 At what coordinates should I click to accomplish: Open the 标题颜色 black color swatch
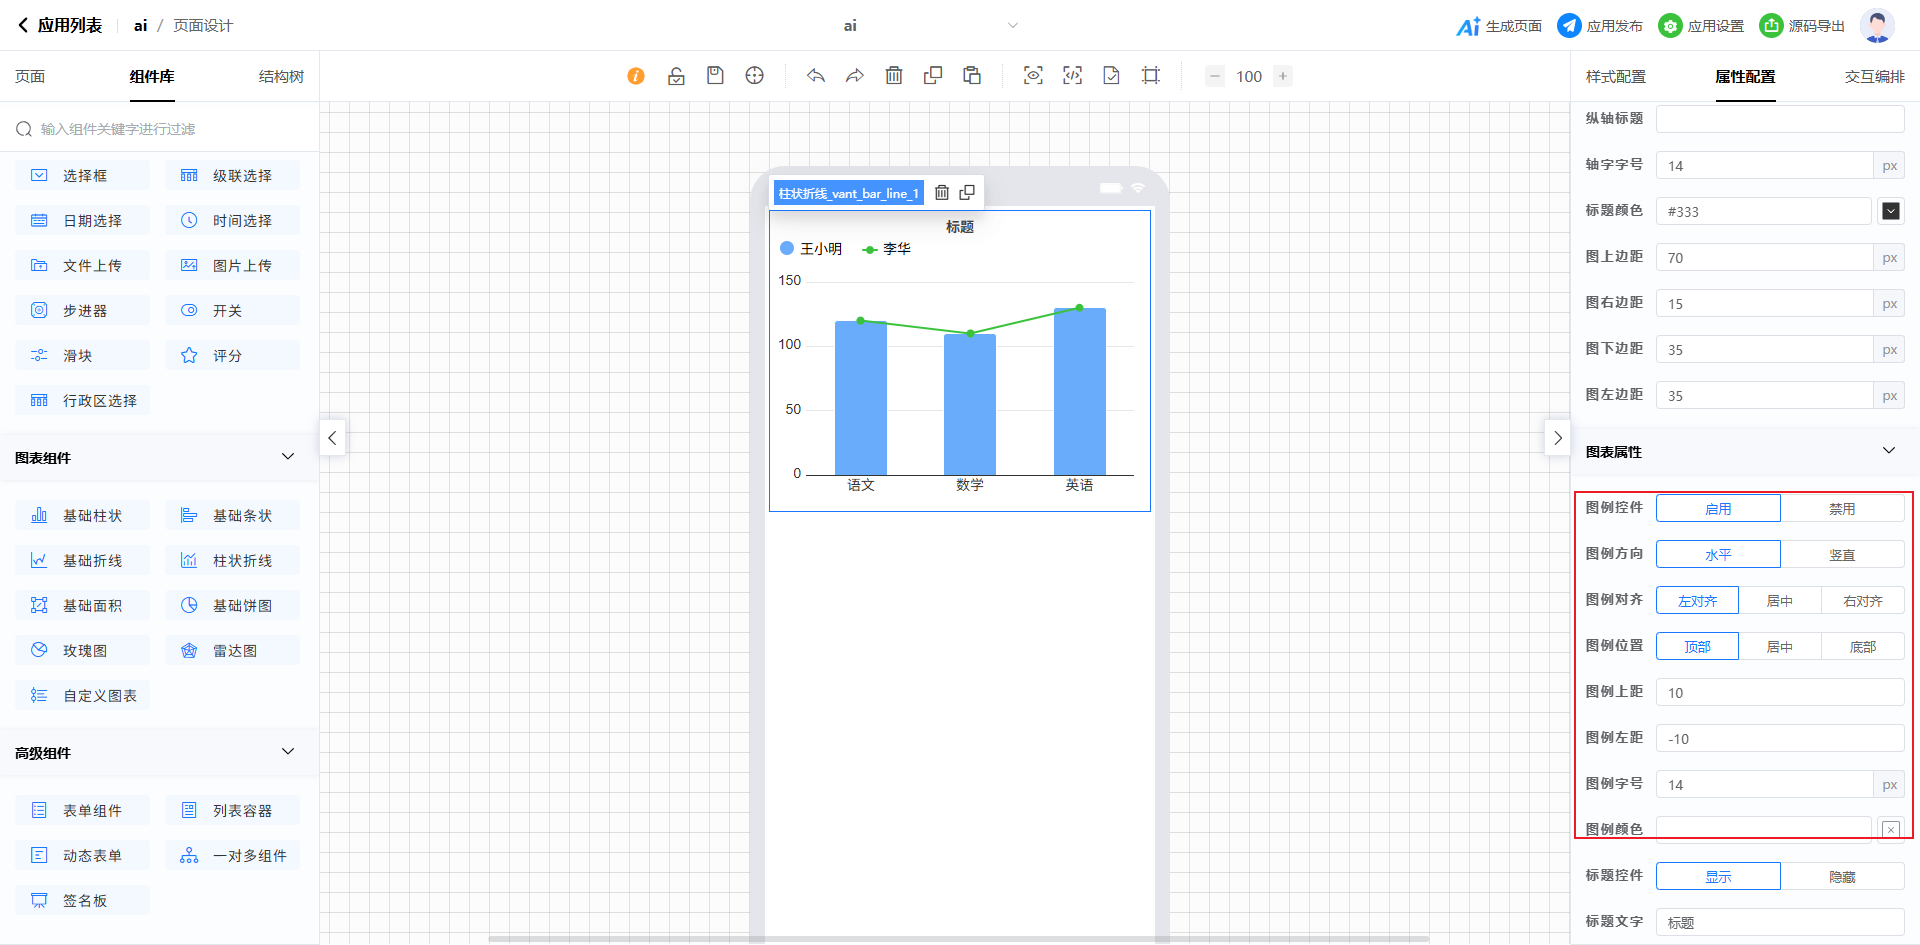[1890, 211]
